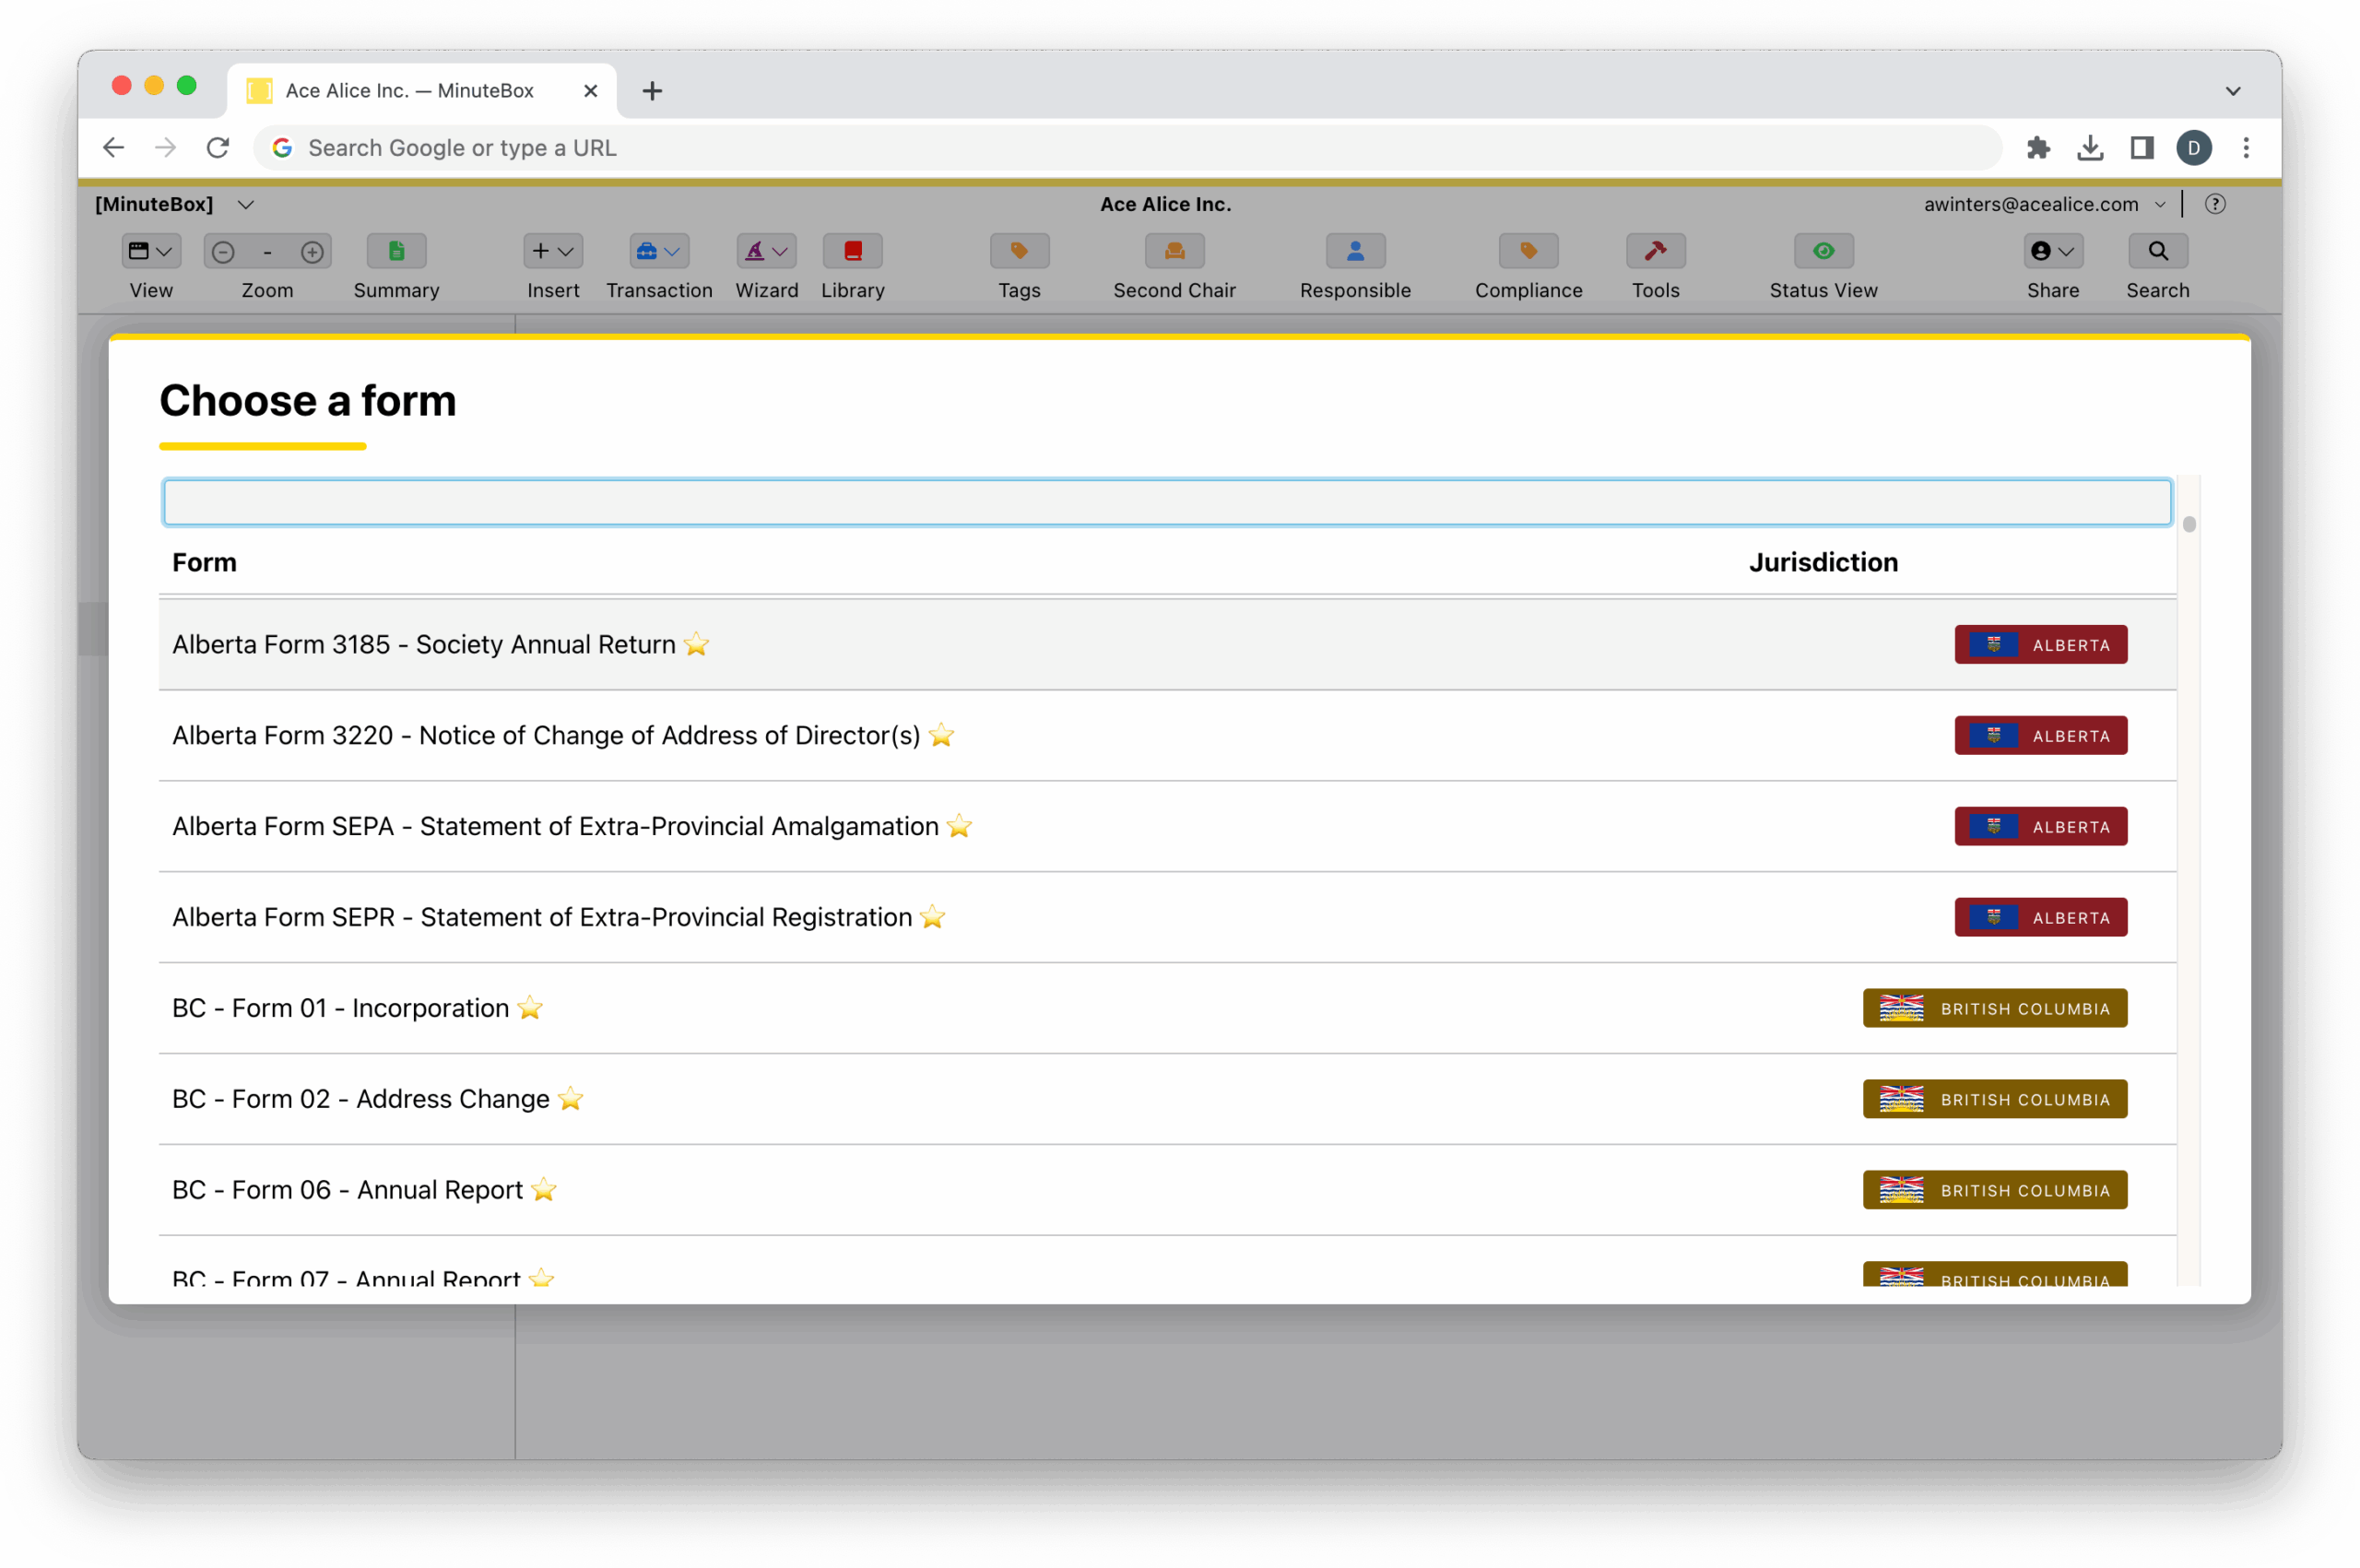Screen dimensions: 2360x1568
Task: Click the Library book icon
Action: pyautogui.click(x=852, y=251)
